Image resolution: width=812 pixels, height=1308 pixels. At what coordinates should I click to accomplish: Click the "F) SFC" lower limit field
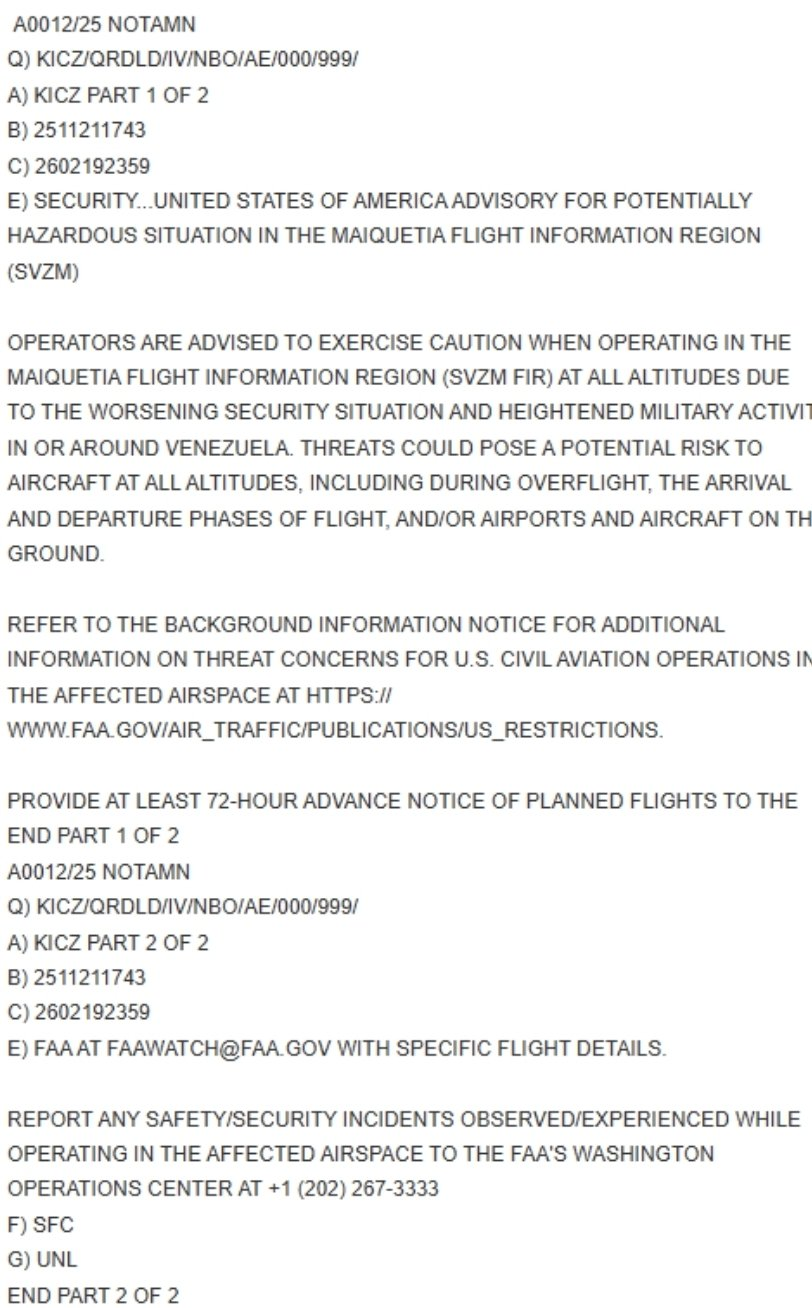point(41,1224)
